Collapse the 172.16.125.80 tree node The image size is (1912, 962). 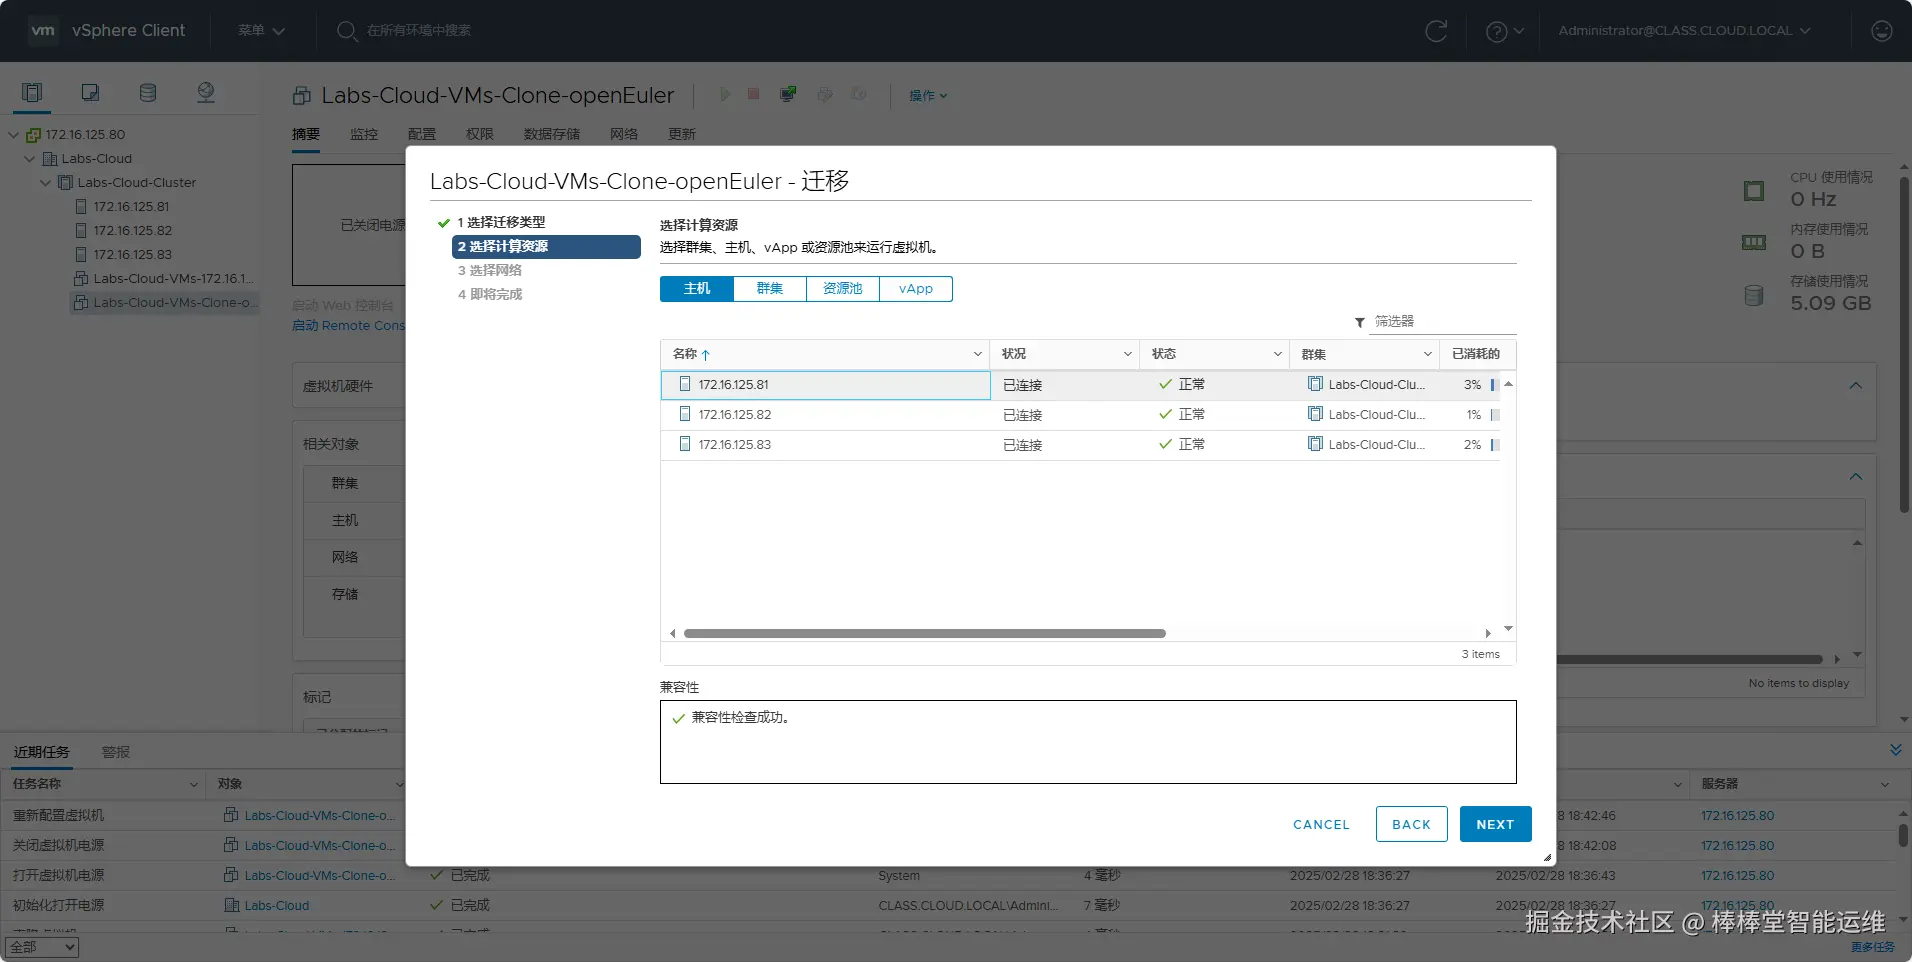coord(13,134)
